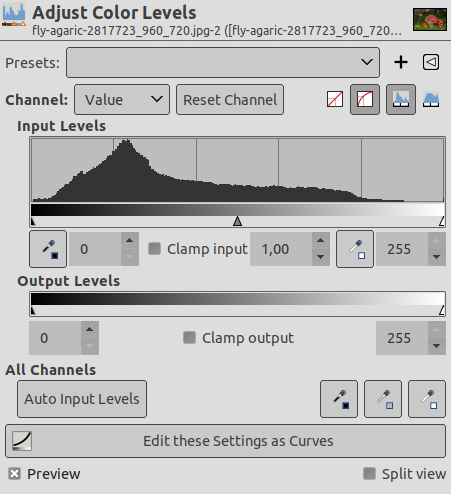Decrease the high output value
The image size is (451, 494).
point(437,346)
